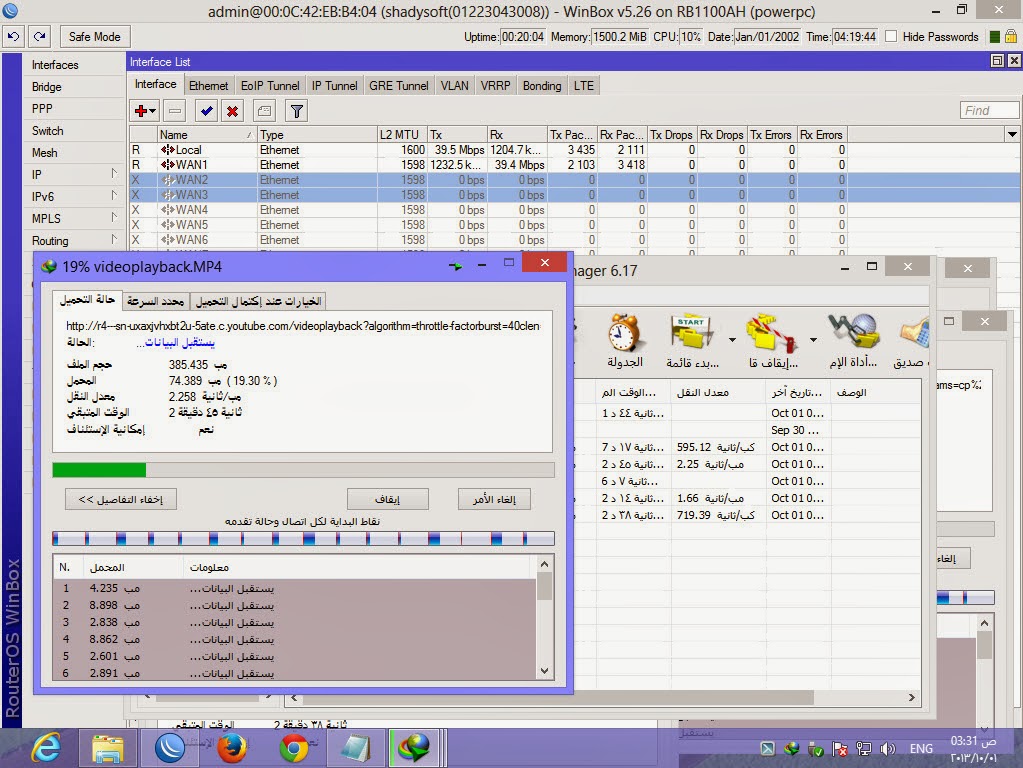This screenshot has height=768, width=1023.
Task: Expand the IP submenu arrow
Action: pyautogui.click(x=114, y=174)
